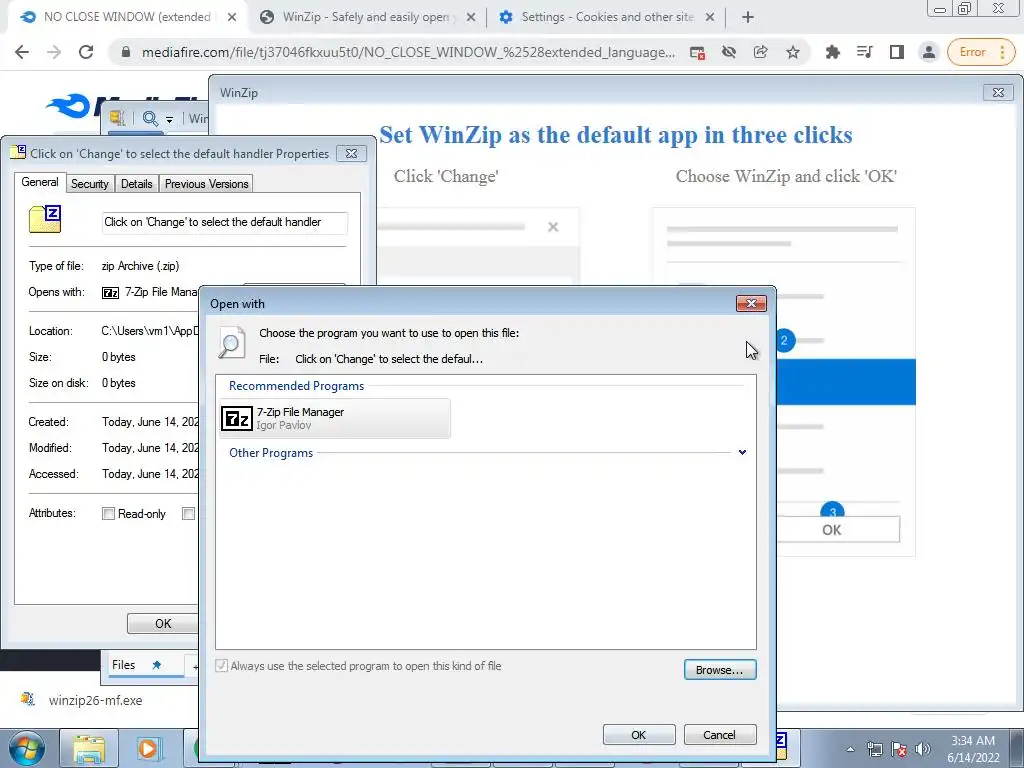Go back in Chrome

[22, 52]
